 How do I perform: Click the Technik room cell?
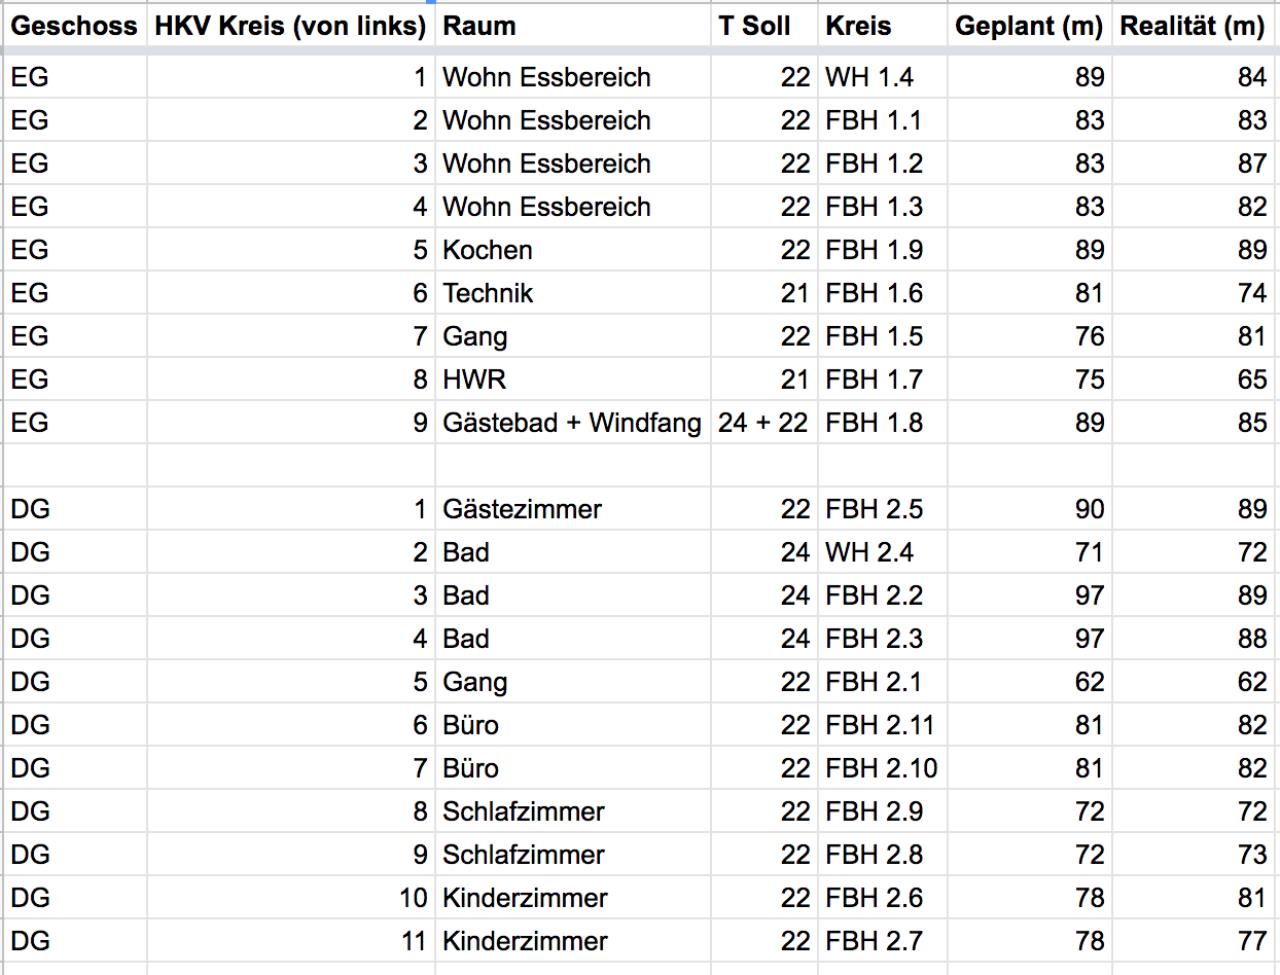pyautogui.click(x=573, y=293)
